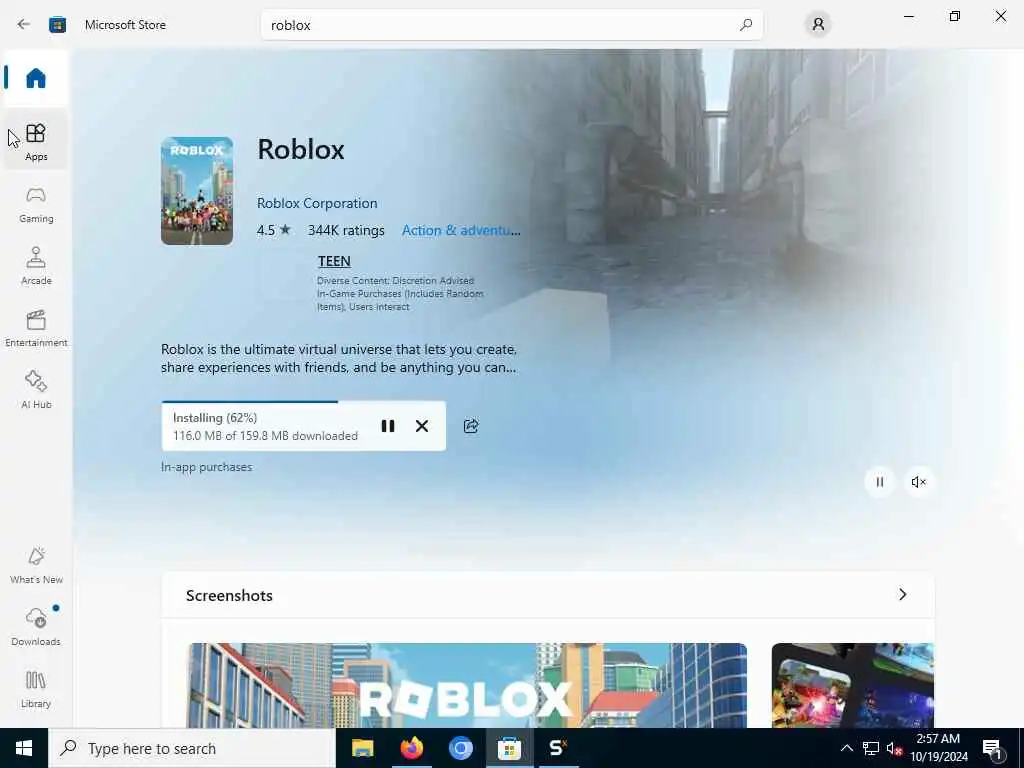This screenshot has width=1024, height=768.
Task: Open the Home tab in sidebar
Action: point(36,78)
